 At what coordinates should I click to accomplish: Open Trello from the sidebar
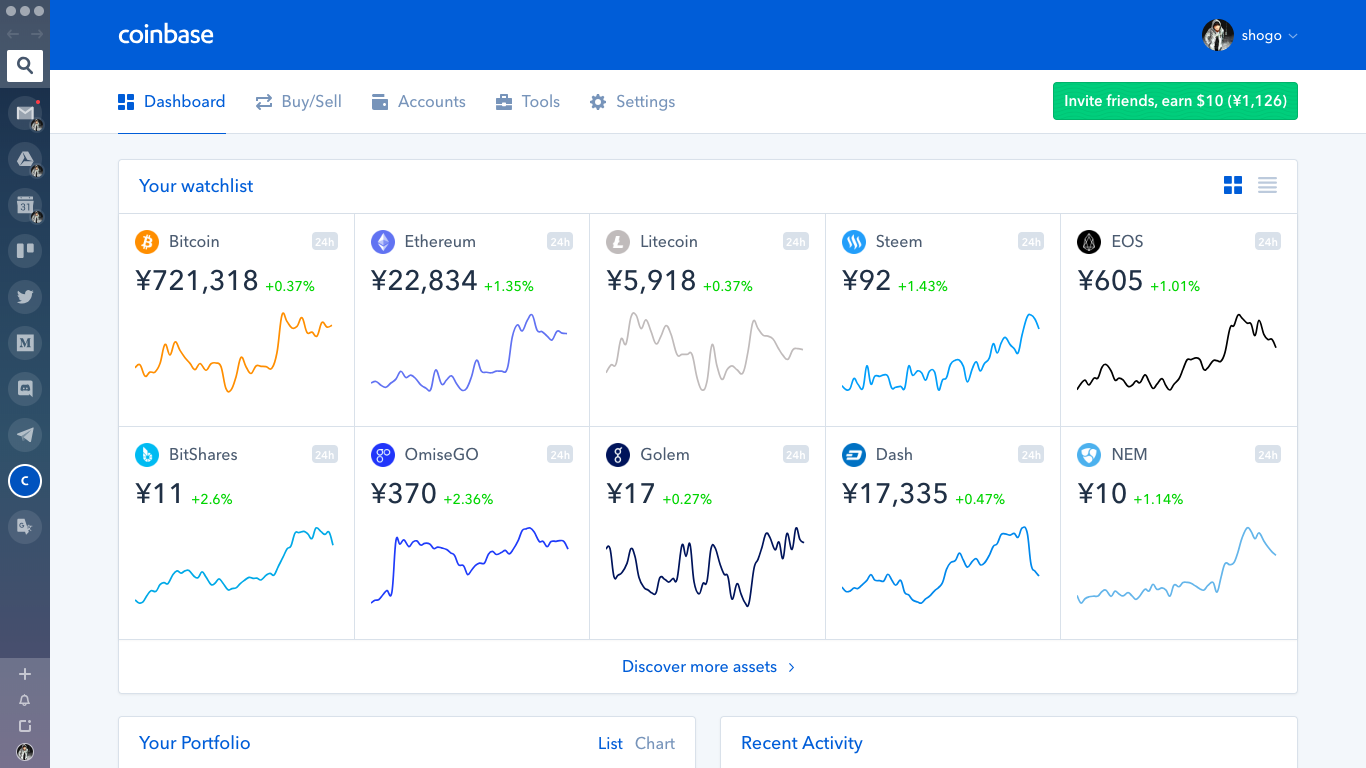(x=25, y=251)
